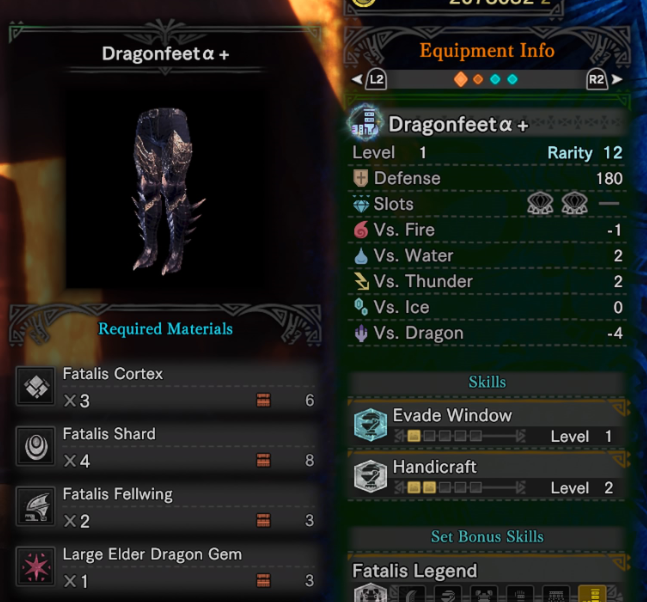Click the Fatalis Fellwing material icon

point(35,506)
